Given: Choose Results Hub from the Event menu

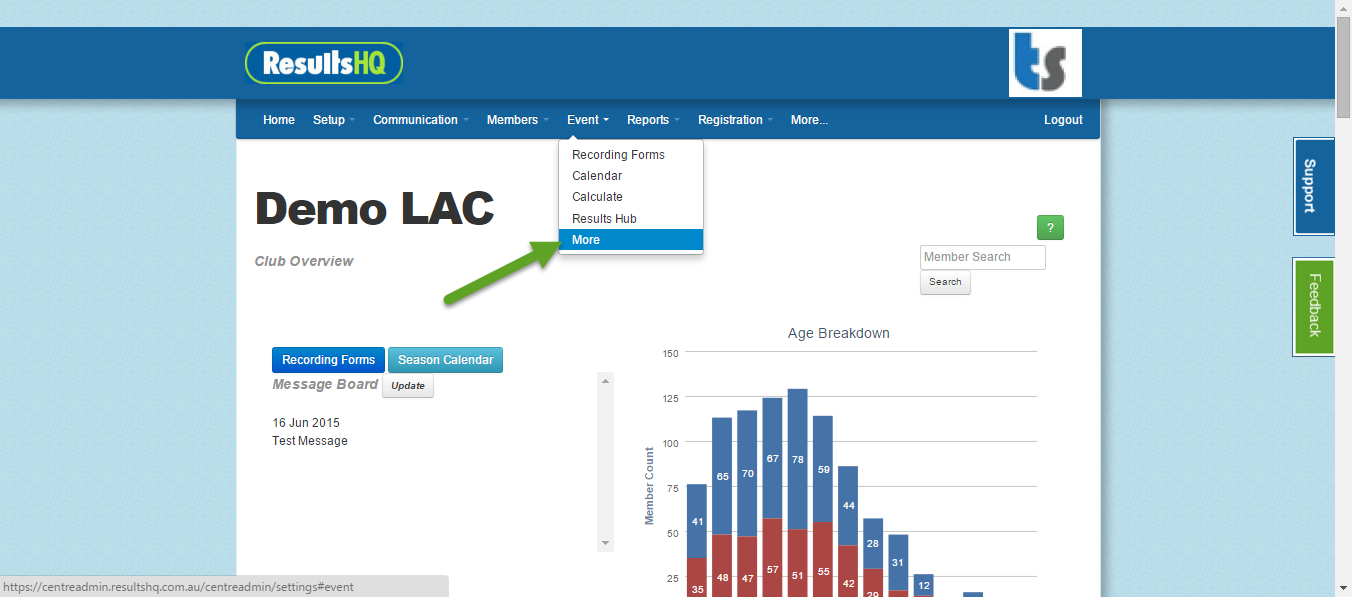Looking at the screenshot, I should pyautogui.click(x=603, y=218).
